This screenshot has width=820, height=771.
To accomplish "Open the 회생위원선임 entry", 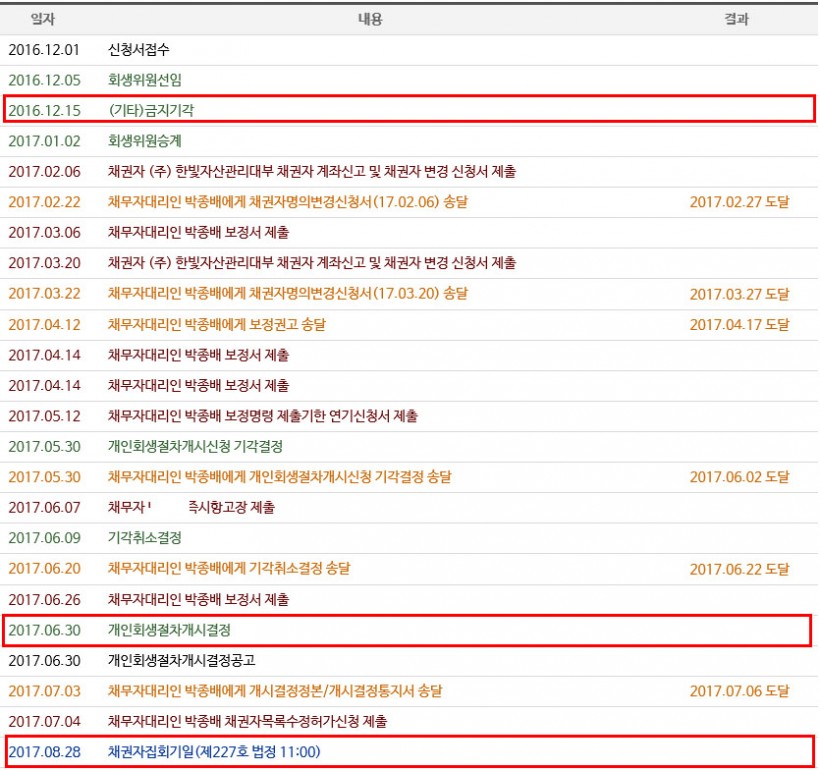I will click(145, 80).
